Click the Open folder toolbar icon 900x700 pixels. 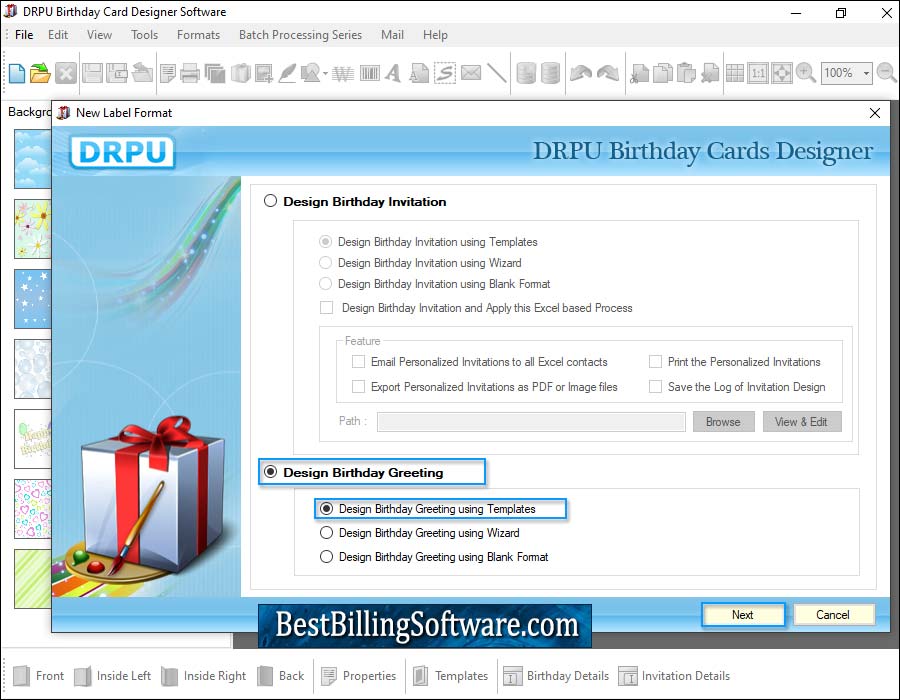(x=40, y=73)
